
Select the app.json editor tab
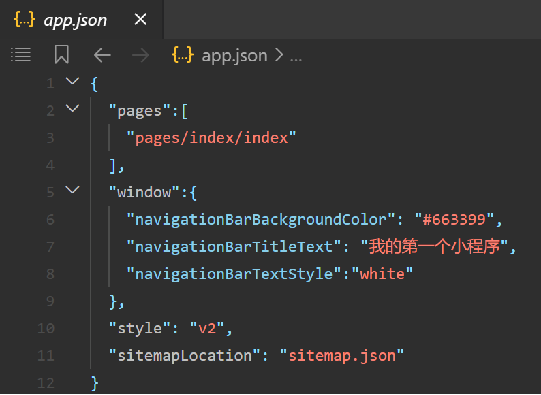pyautogui.click(x=81, y=20)
